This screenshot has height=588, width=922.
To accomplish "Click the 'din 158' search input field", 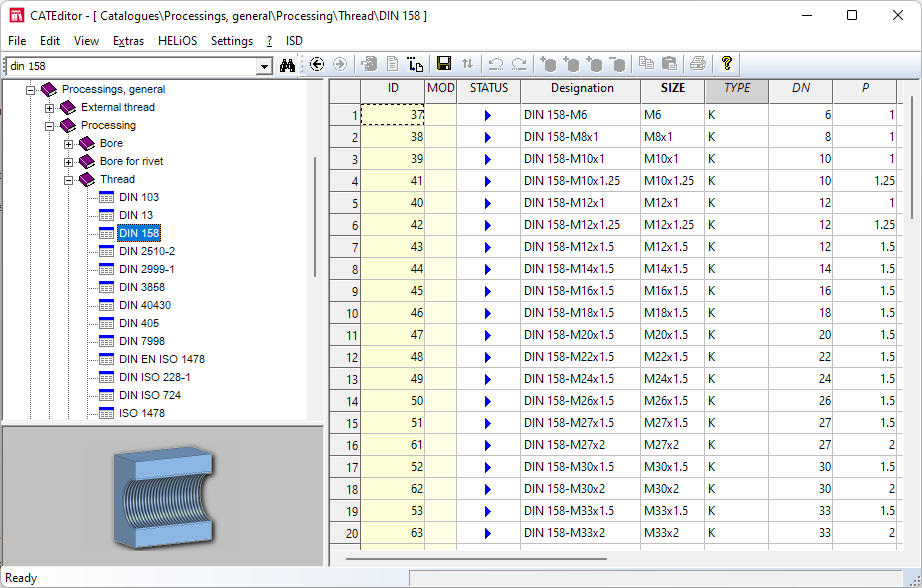I will pos(131,66).
